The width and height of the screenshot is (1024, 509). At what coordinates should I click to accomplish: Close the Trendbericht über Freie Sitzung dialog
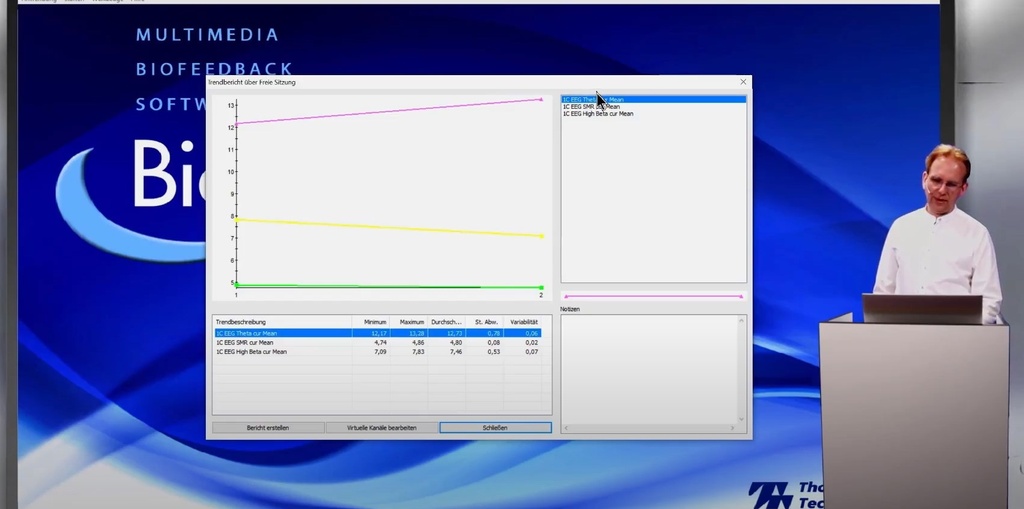(743, 82)
